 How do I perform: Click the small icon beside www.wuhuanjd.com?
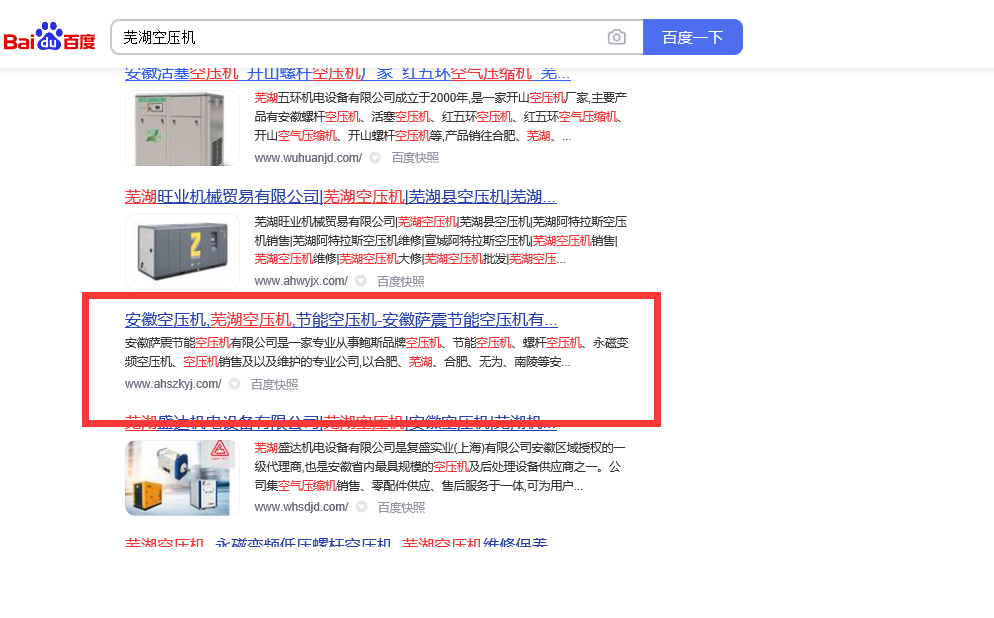pyautogui.click(x=375, y=158)
